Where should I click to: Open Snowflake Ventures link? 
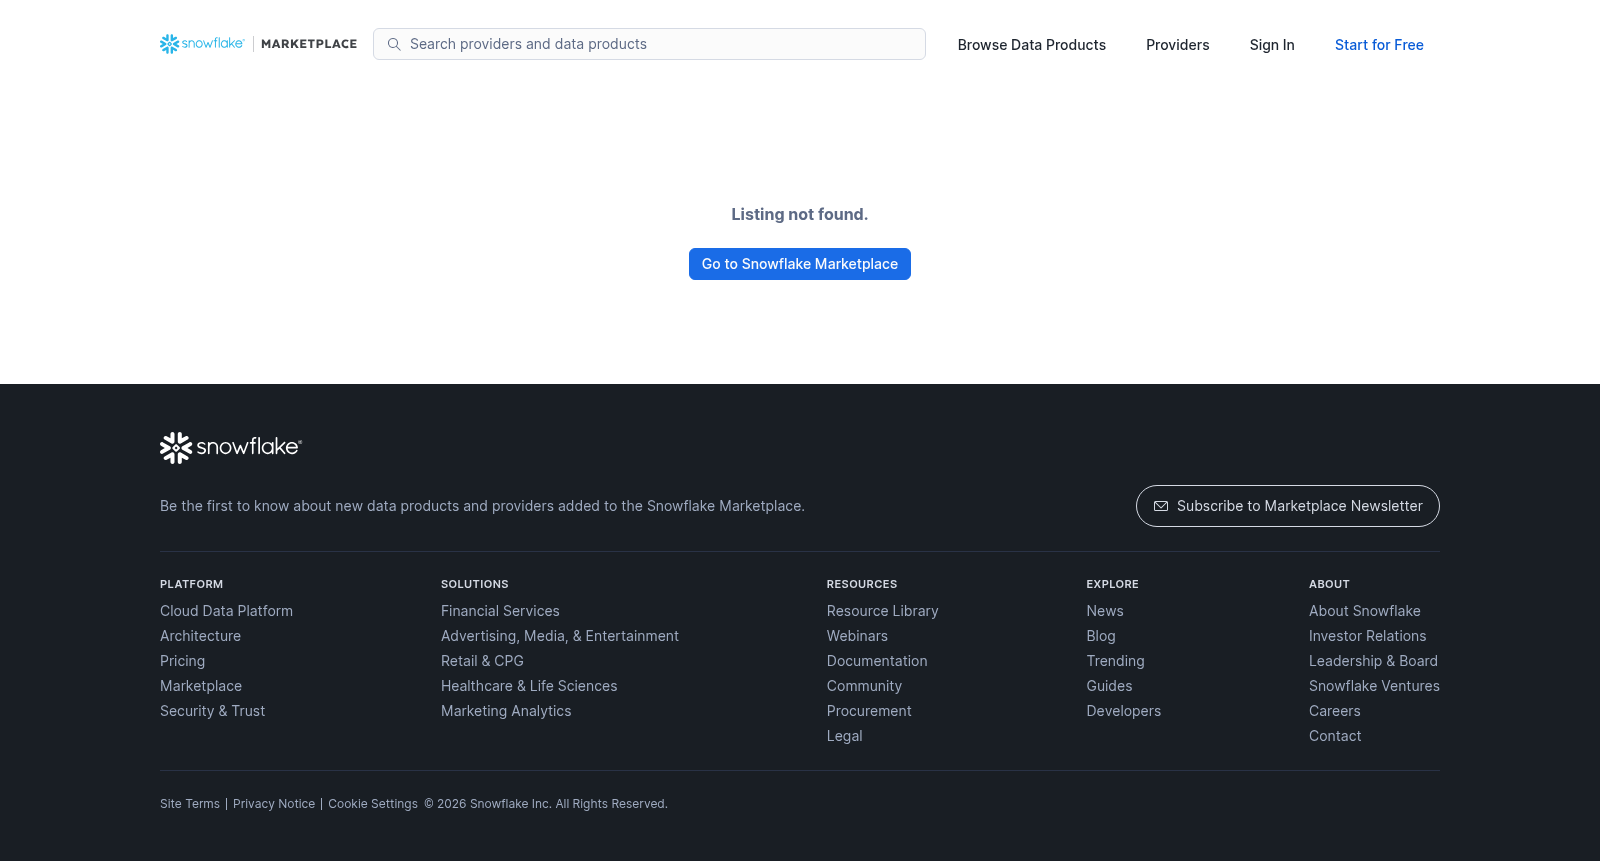(x=1374, y=686)
